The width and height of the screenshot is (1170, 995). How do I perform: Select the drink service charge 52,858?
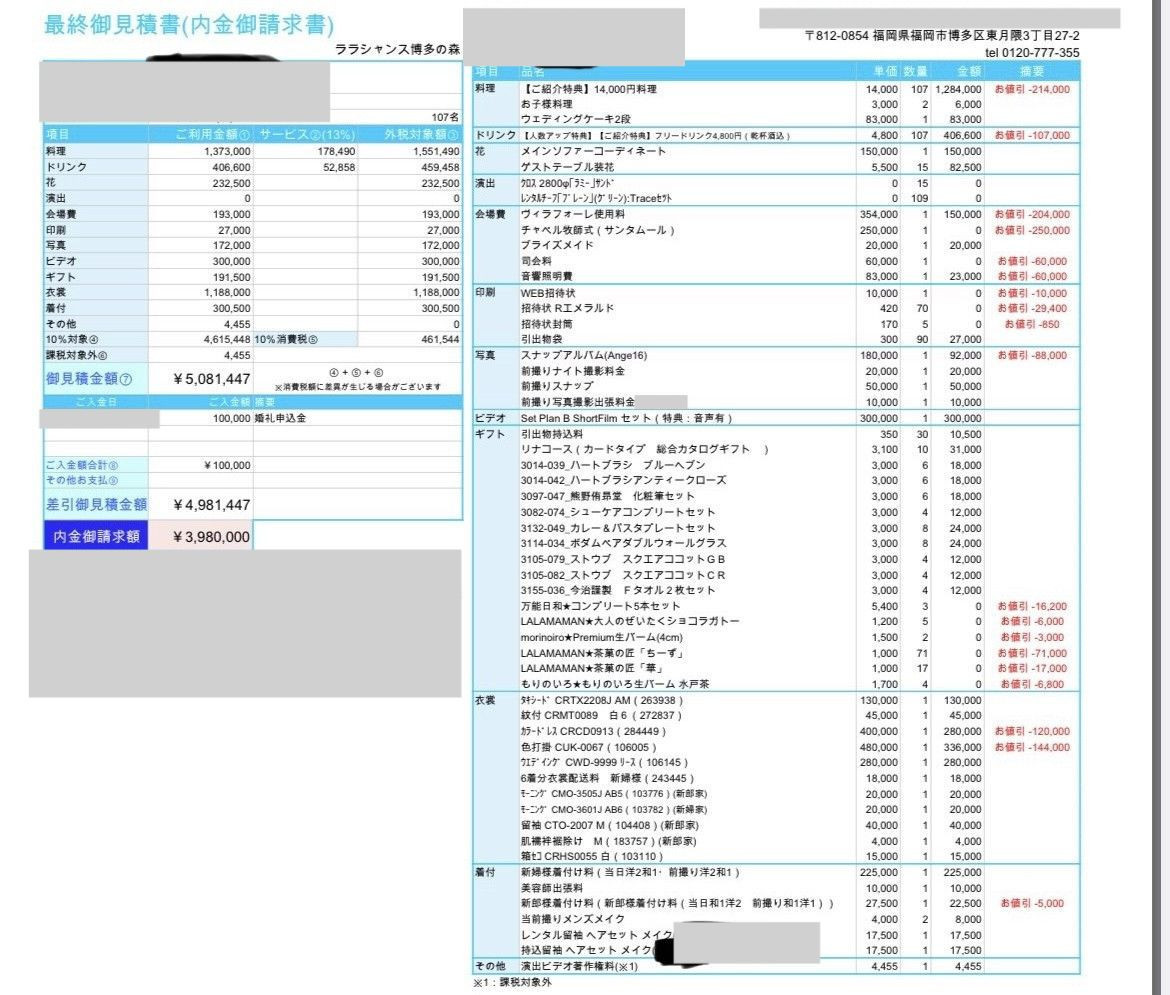(x=339, y=167)
